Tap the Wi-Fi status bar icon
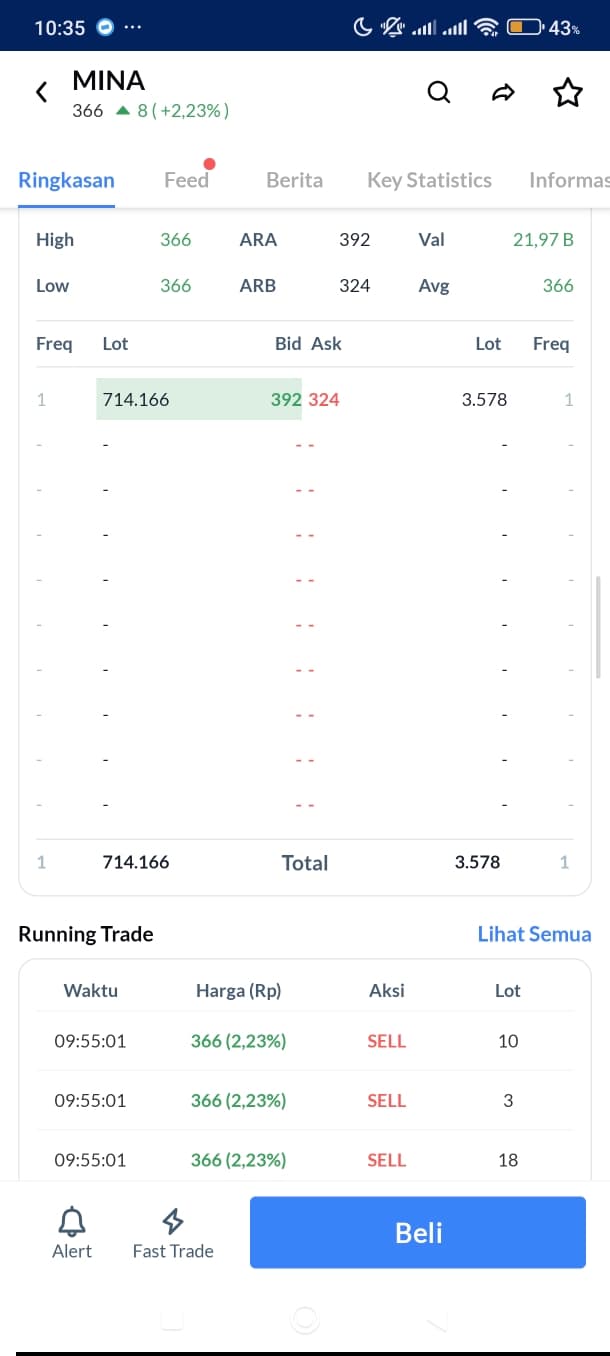This screenshot has height=1356, width=610. (x=487, y=28)
